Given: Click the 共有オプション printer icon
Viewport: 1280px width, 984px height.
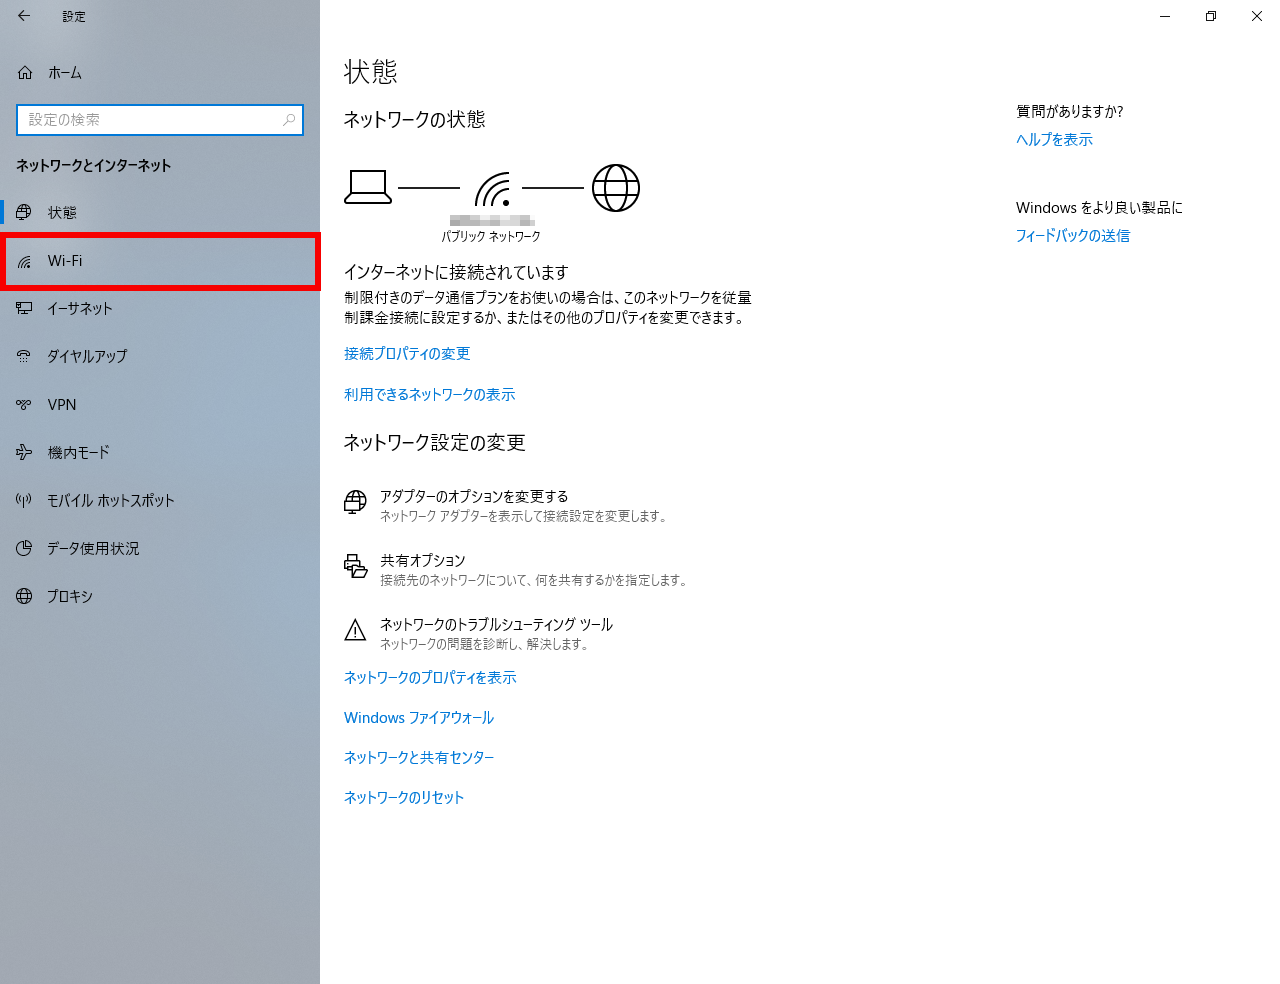Looking at the screenshot, I should (355, 566).
